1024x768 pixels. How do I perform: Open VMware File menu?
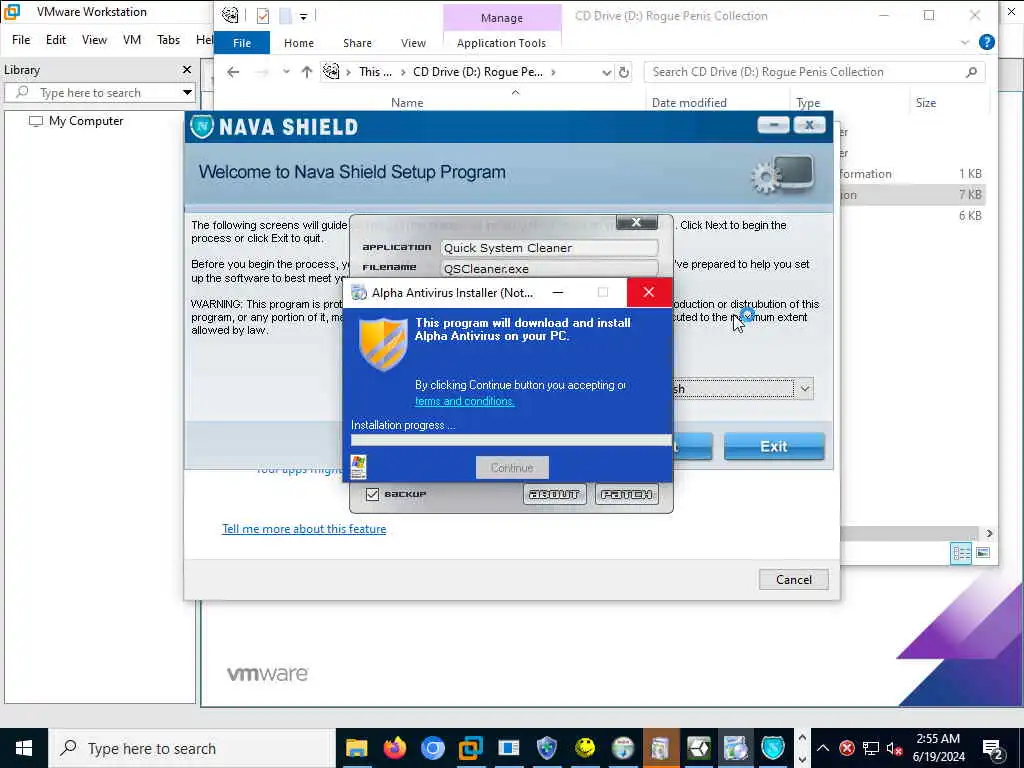(21, 40)
